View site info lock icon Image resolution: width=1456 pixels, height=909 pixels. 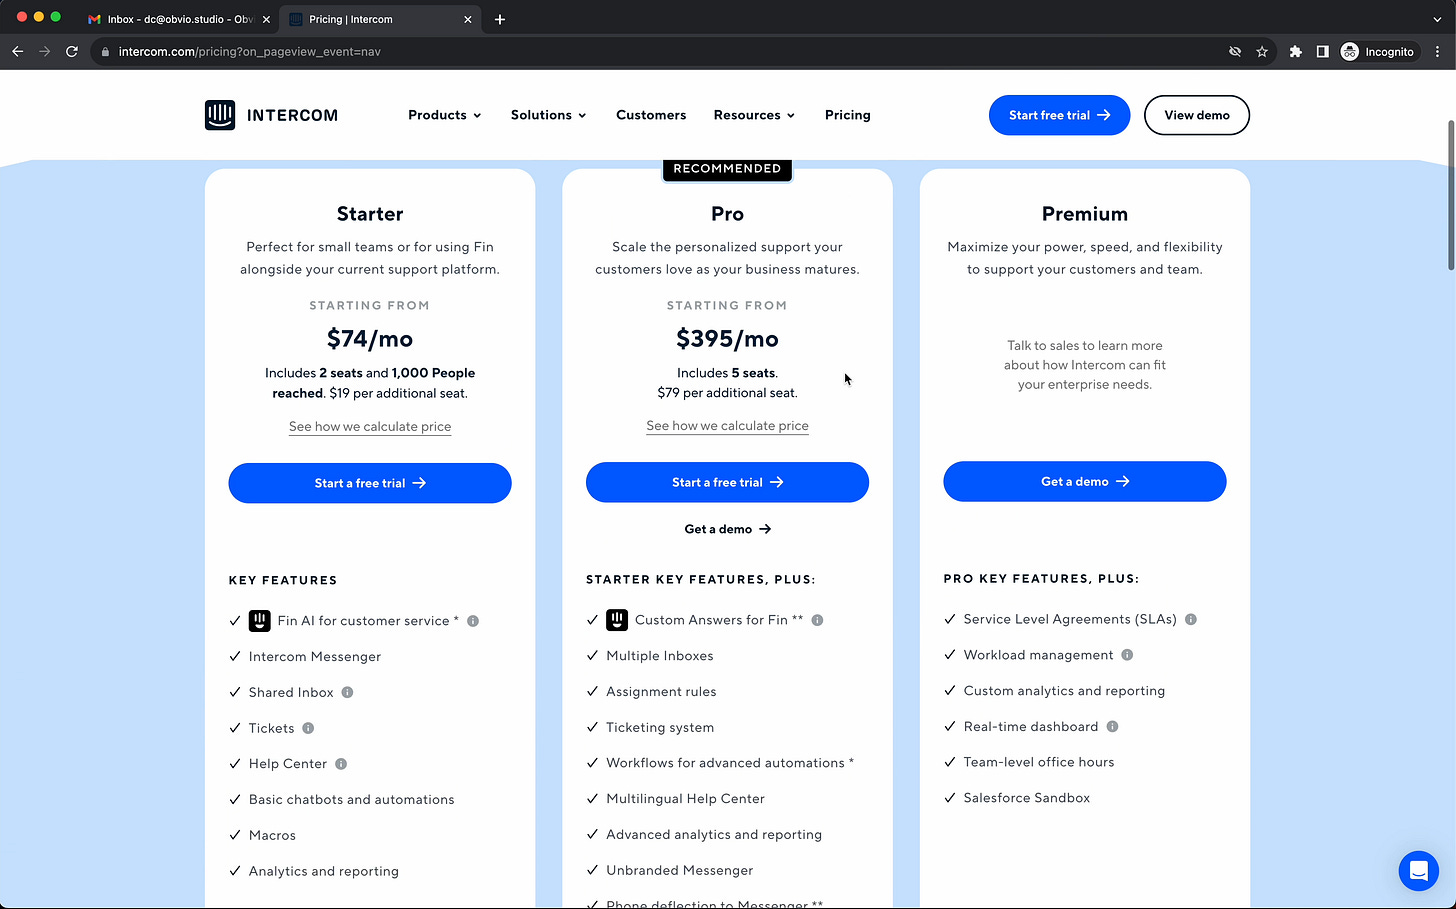105,52
